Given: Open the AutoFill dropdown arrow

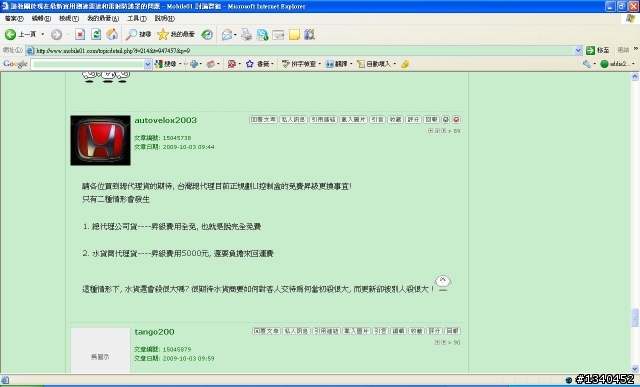Looking at the screenshot, I should coord(394,64).
